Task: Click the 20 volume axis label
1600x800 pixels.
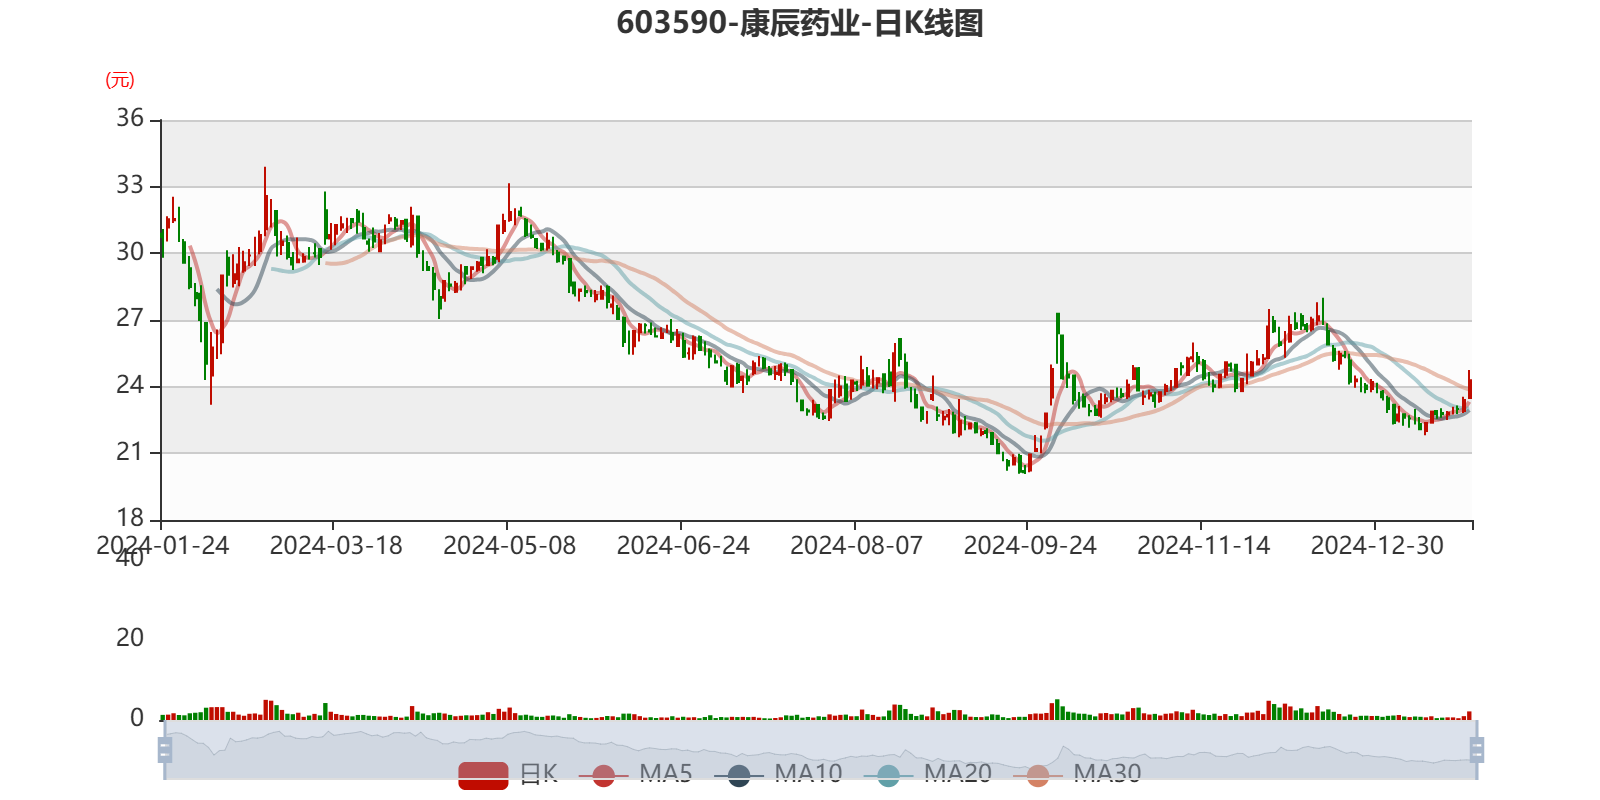Action: coord(130,638)
